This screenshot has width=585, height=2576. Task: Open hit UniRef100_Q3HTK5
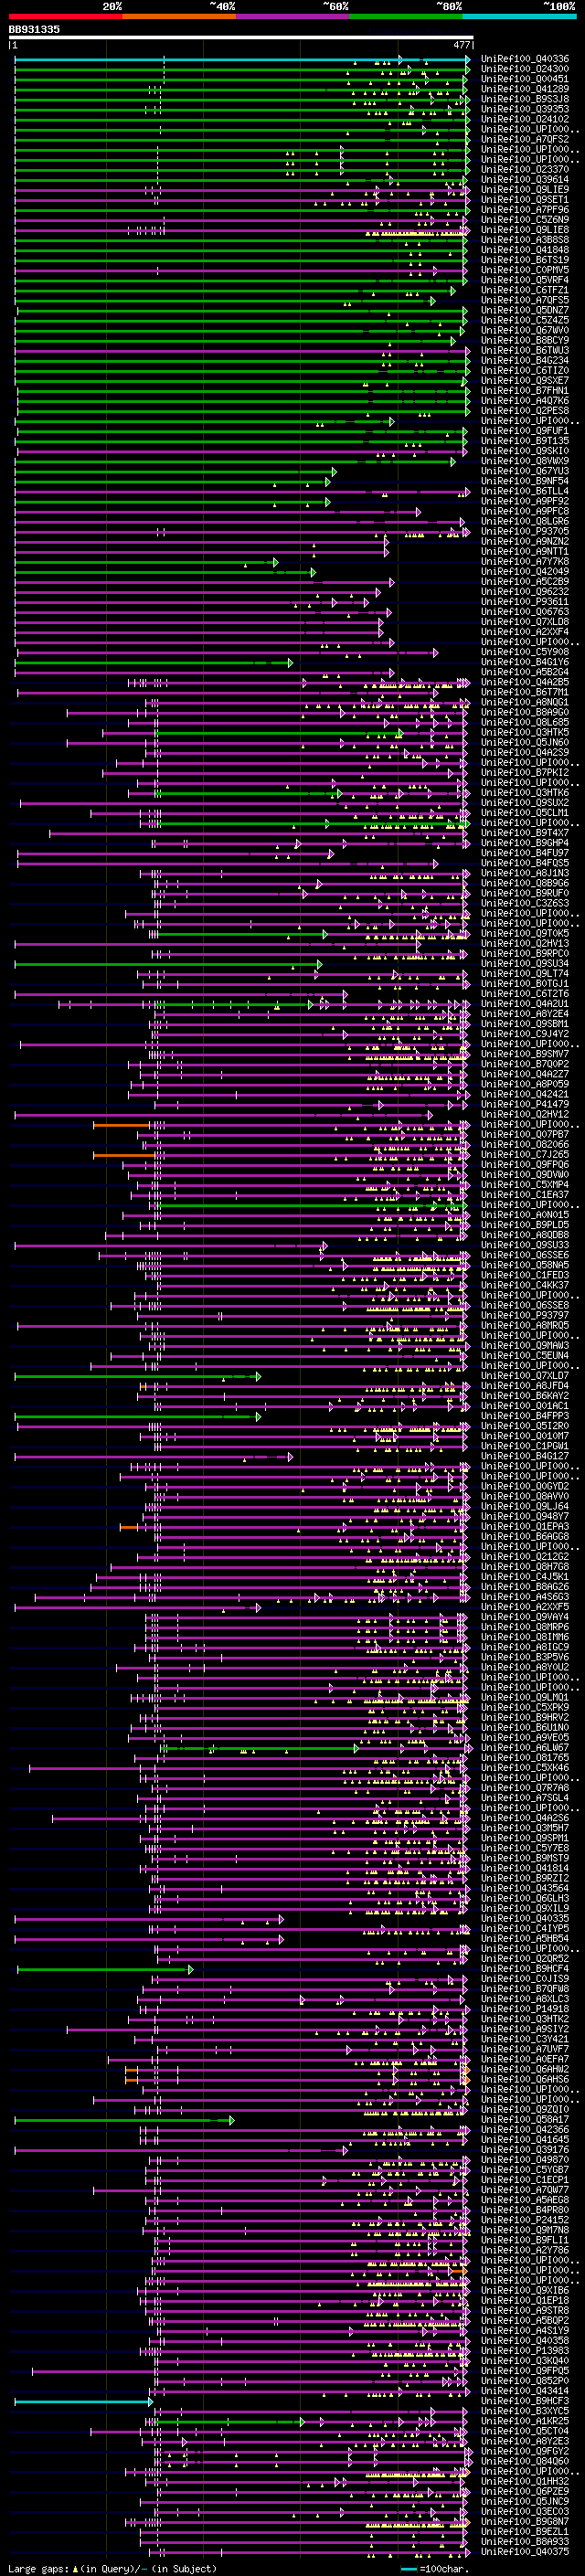pyautogui.click(x=525, y=733)
